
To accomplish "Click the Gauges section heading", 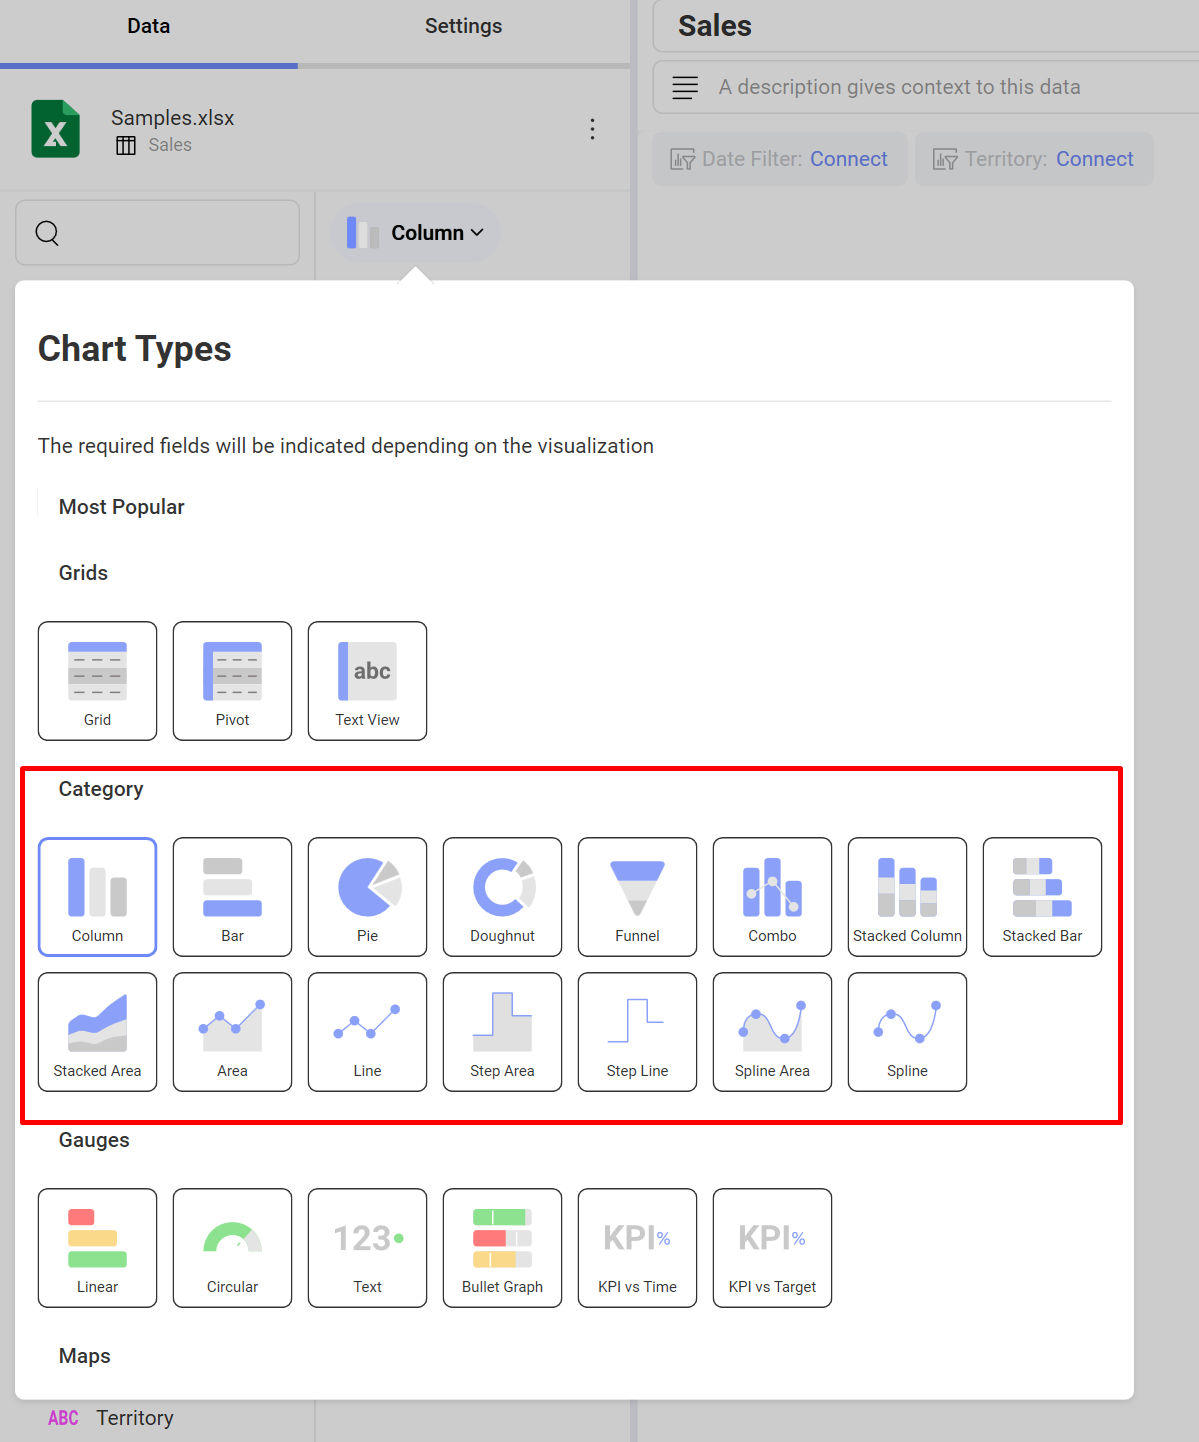I will tap(94, 1140).
